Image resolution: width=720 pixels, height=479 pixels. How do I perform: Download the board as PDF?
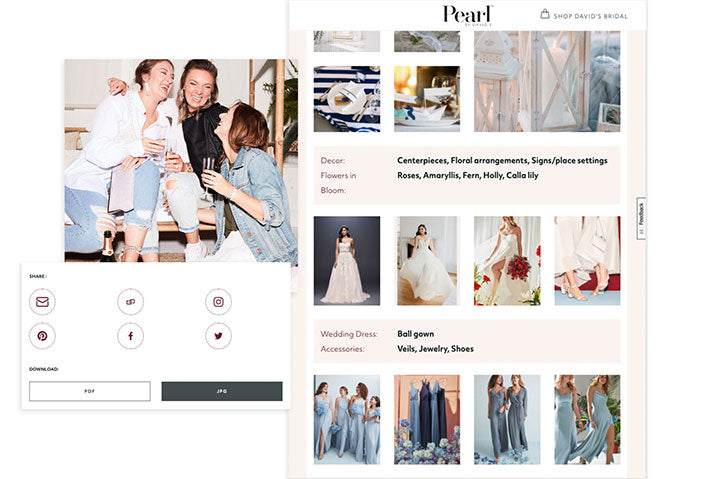[89, 391]
